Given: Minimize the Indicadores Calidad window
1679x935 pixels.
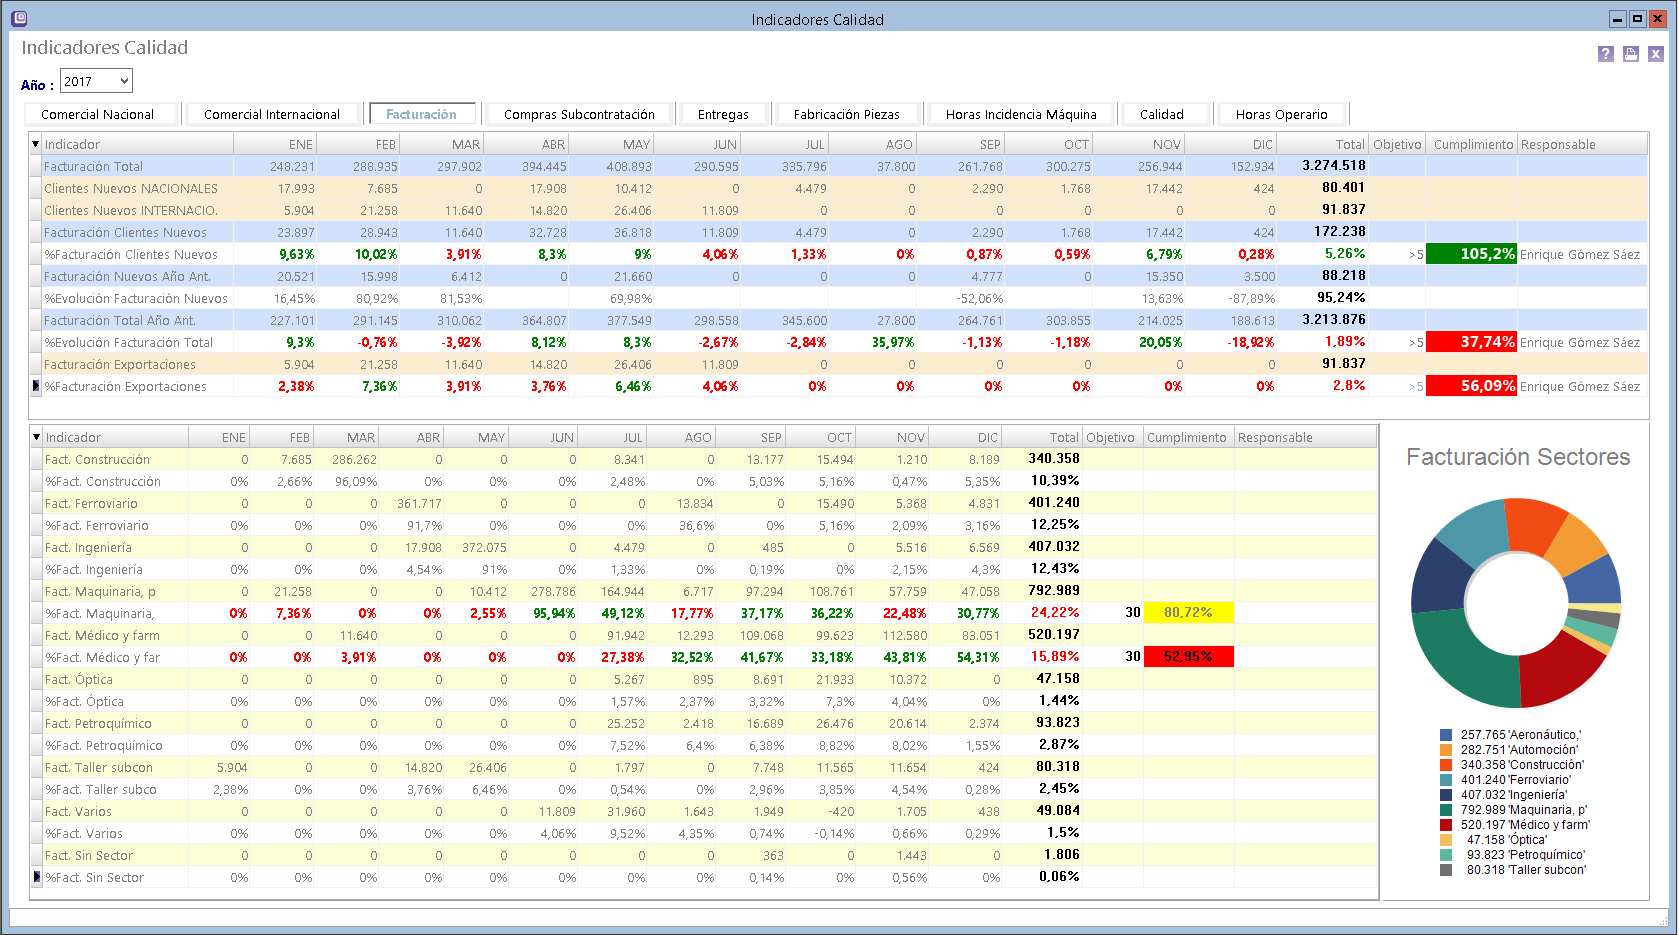Looking at the screenshot, I should 1617,18.
